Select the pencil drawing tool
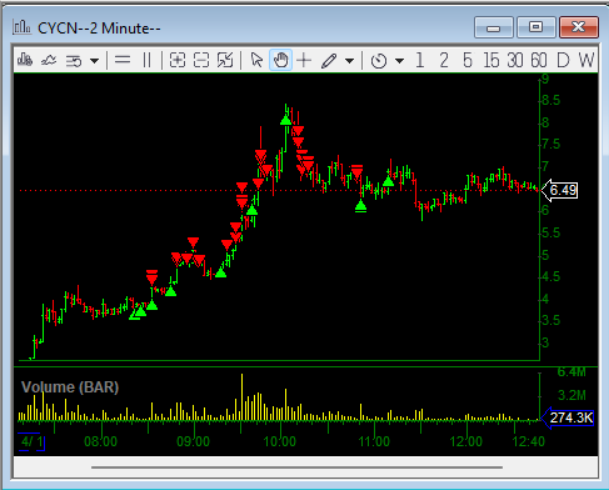This screenshot has height=490, width=609. 329,61
